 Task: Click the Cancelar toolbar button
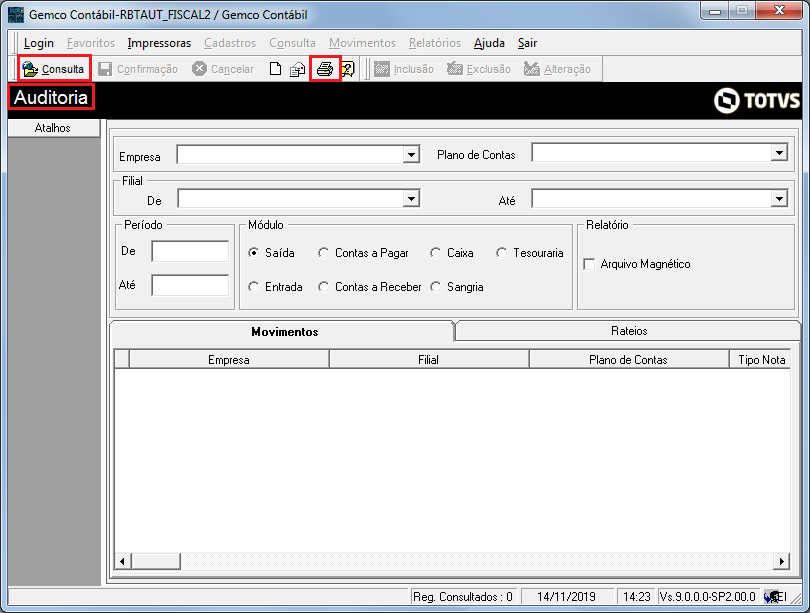pos(223,69)
